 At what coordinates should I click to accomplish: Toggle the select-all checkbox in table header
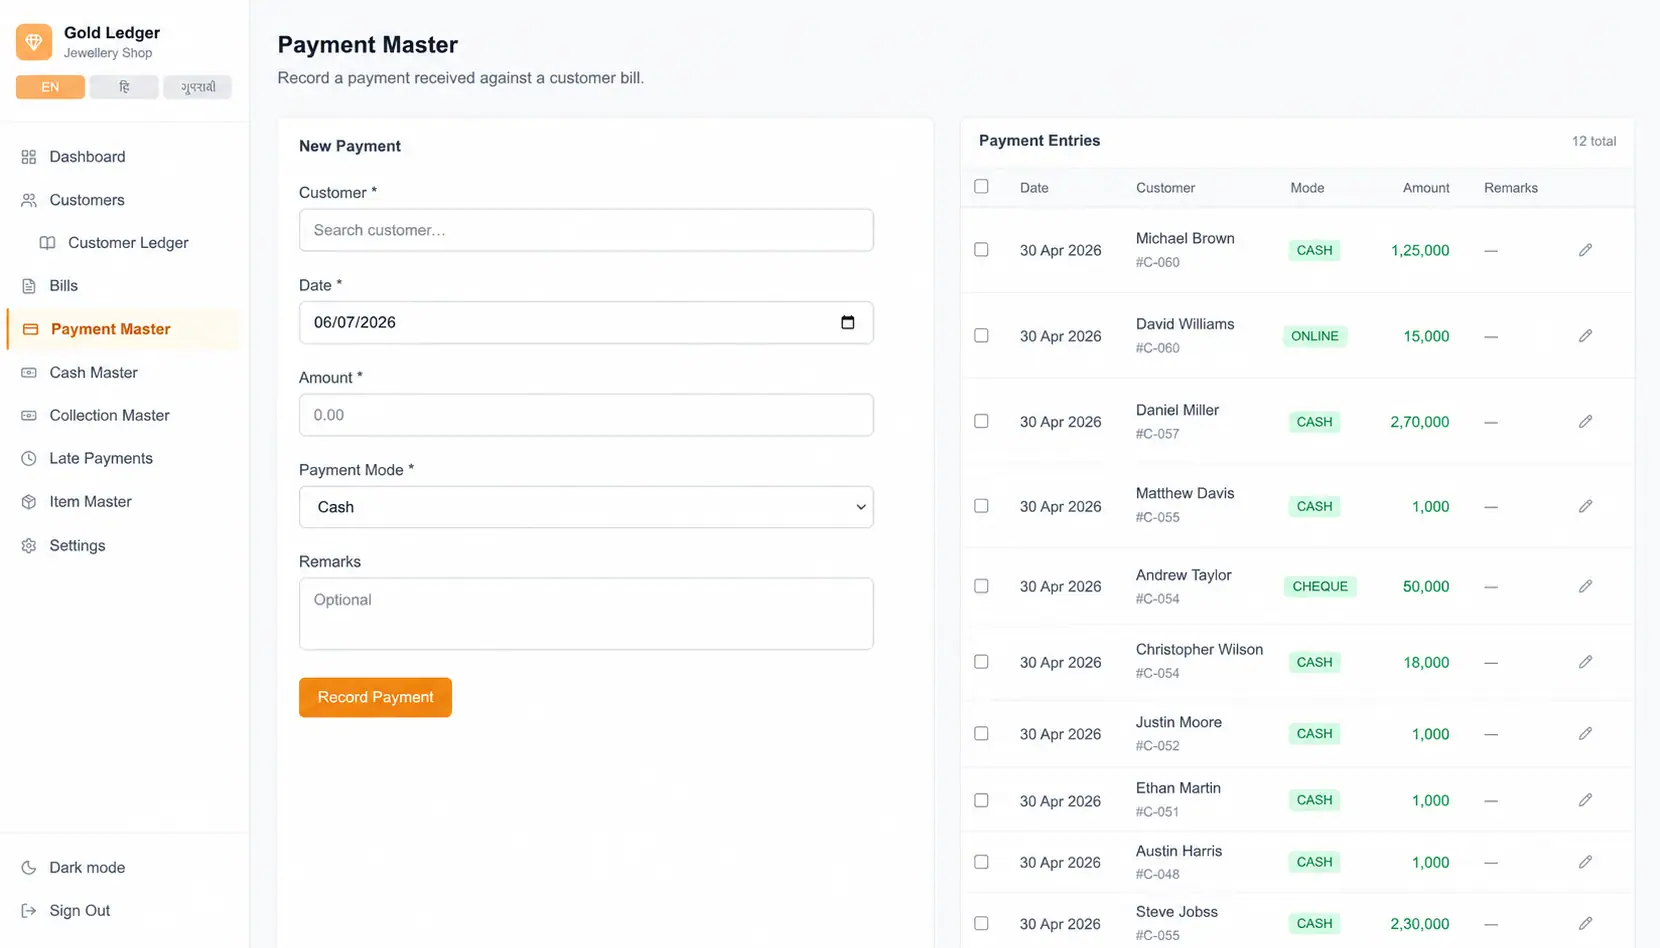coord(981,186)
